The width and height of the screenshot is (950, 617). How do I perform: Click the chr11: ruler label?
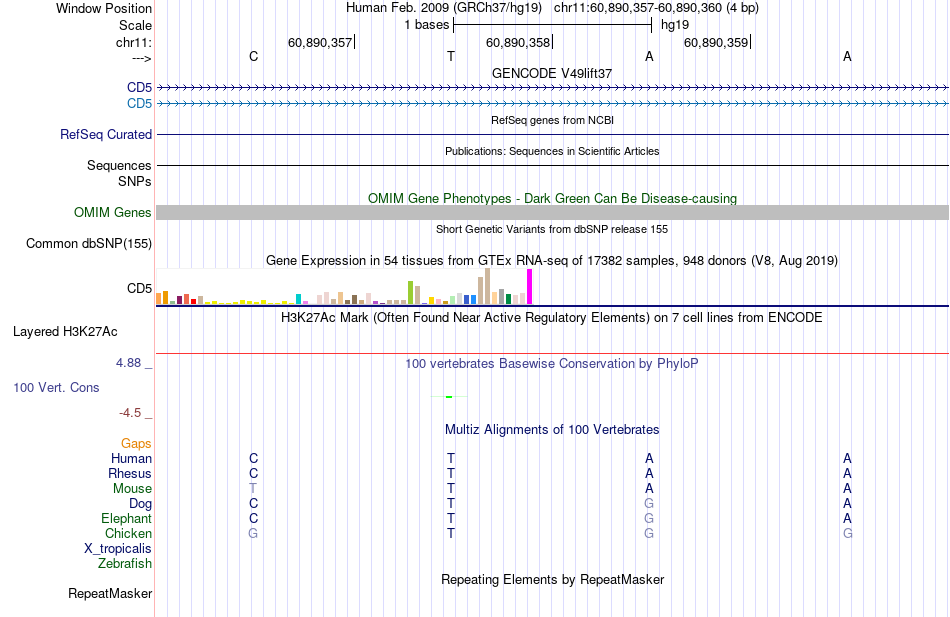click(x=134, y=42)
